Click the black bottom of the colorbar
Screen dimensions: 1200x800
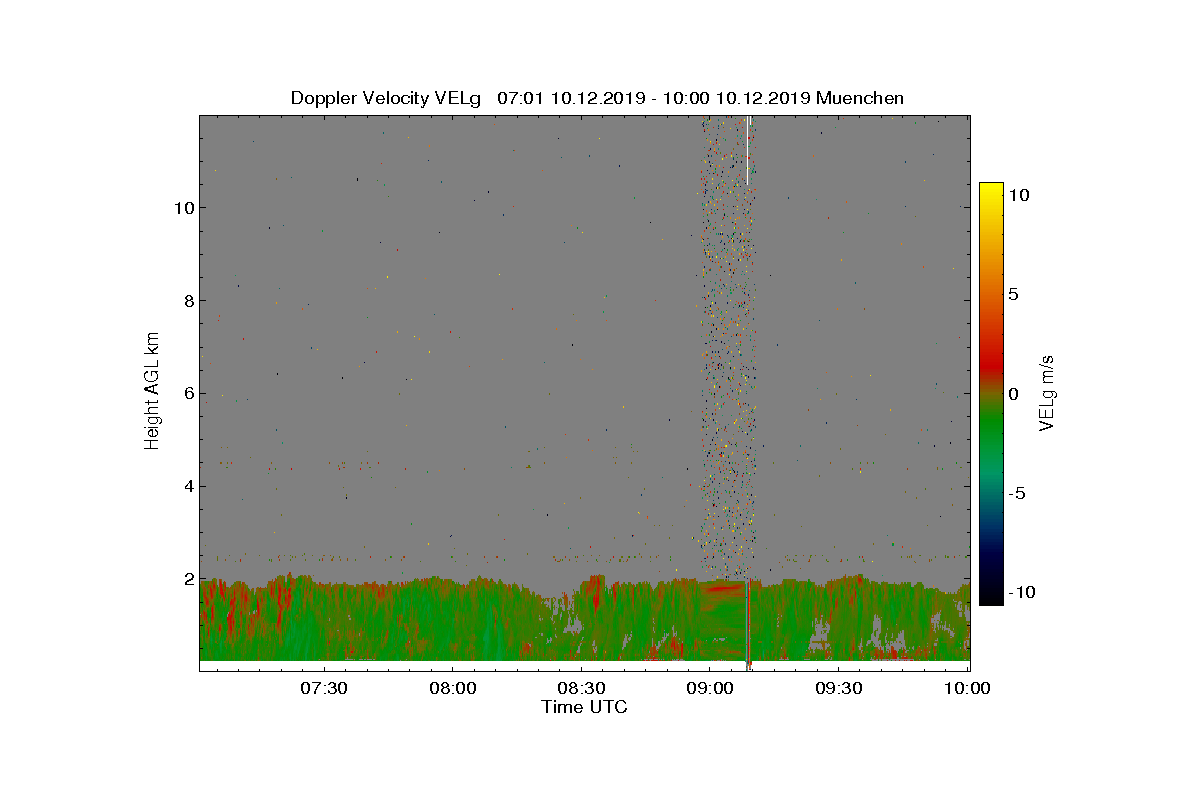coord(991,597)
